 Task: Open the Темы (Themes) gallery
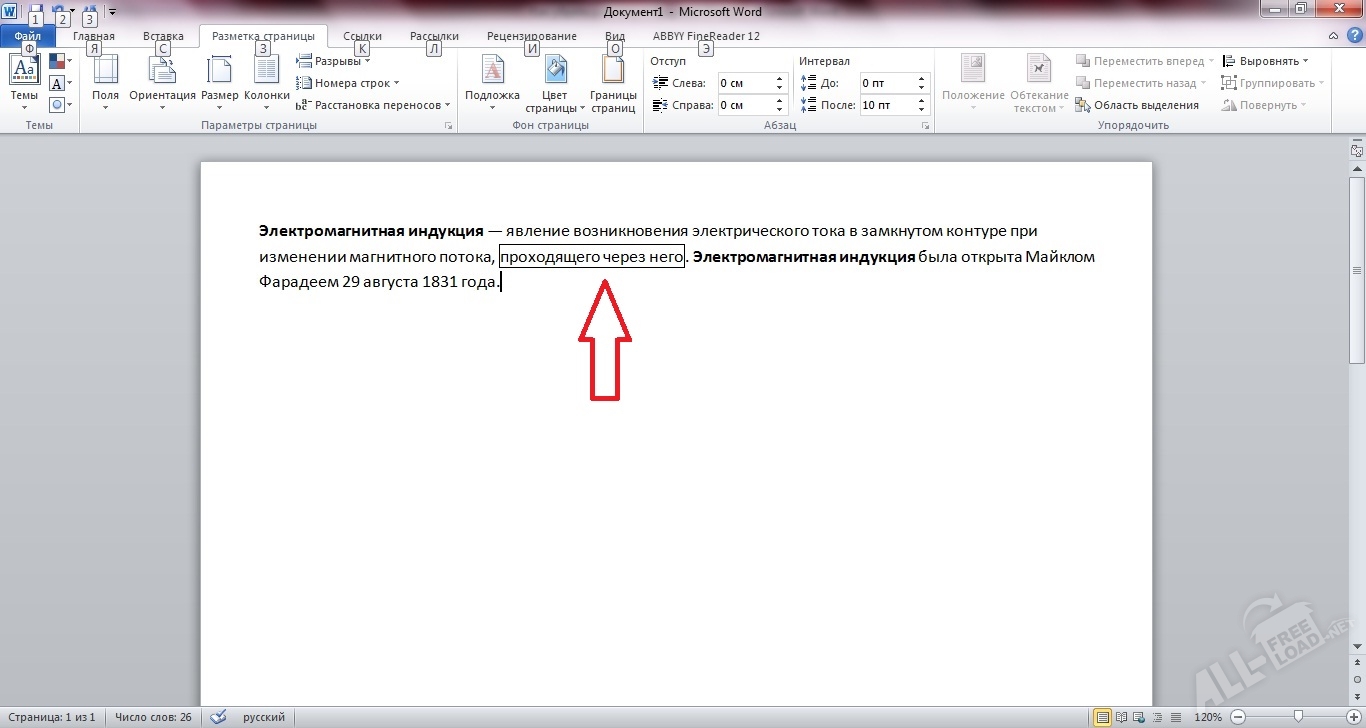point(24,82)
